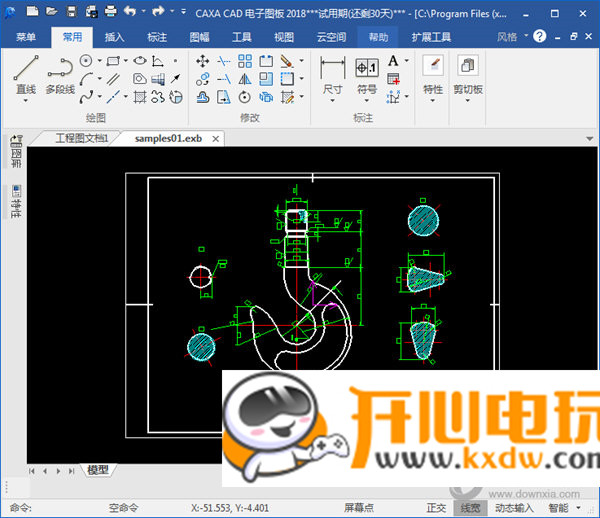Click the Undo arrow in the title bar
The height and width of the screenshot is (518, 600).
pyautogui.click(x=130, y=11)
